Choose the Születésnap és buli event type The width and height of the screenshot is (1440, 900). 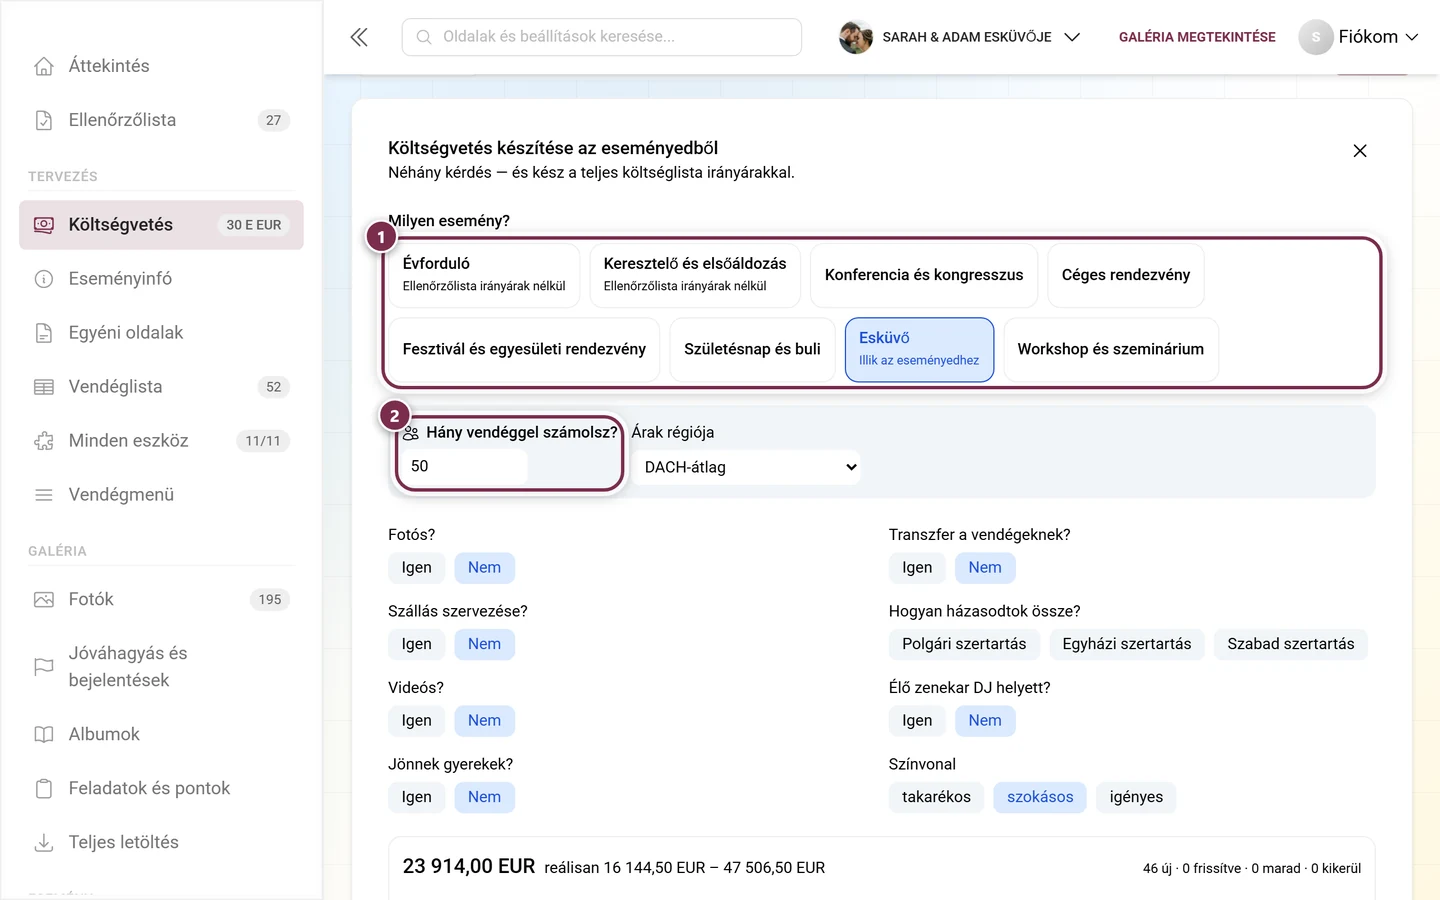752,350
